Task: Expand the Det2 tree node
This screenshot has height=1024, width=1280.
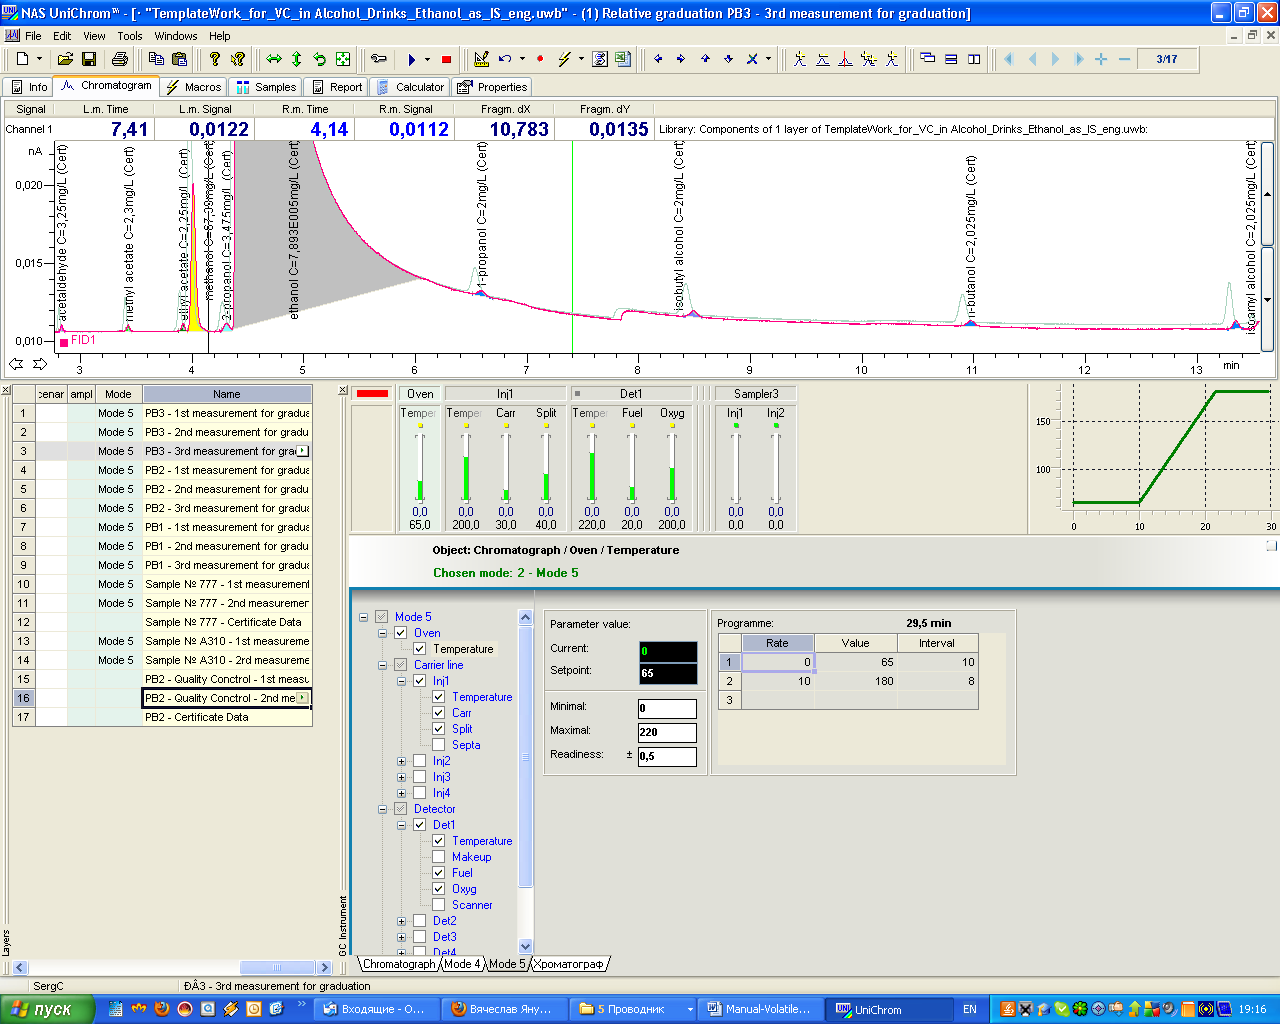Action: [401, 921]
